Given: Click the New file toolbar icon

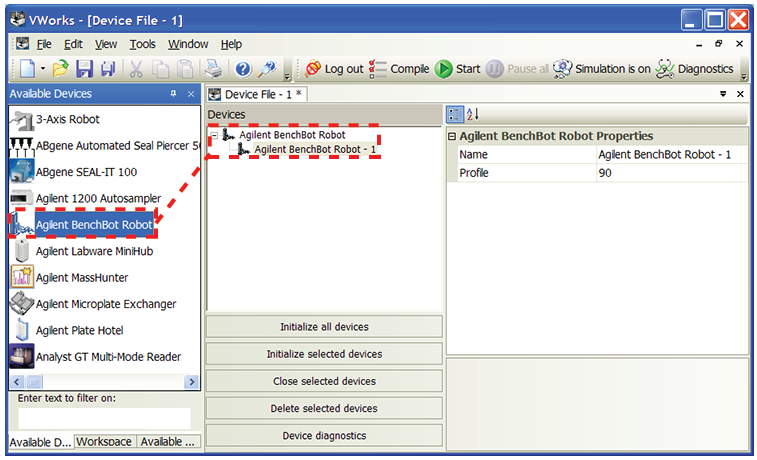Looking at the screenshot, I should tap(25, 69).
